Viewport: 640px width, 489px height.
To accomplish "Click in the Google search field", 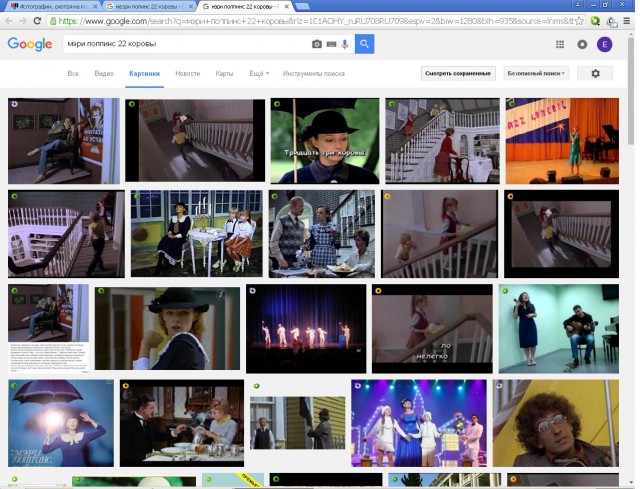I will coord(186,44).
